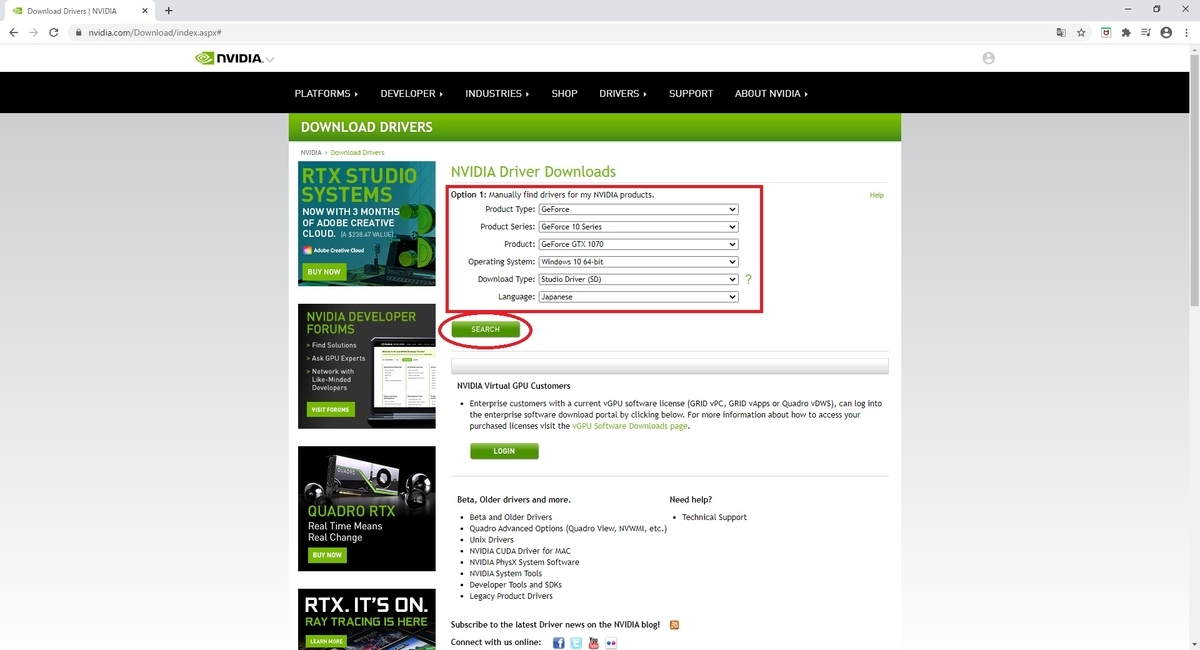Bookmark this page with the star icon
This screenshot has height=650, width=1200.
coord(1082,32)
